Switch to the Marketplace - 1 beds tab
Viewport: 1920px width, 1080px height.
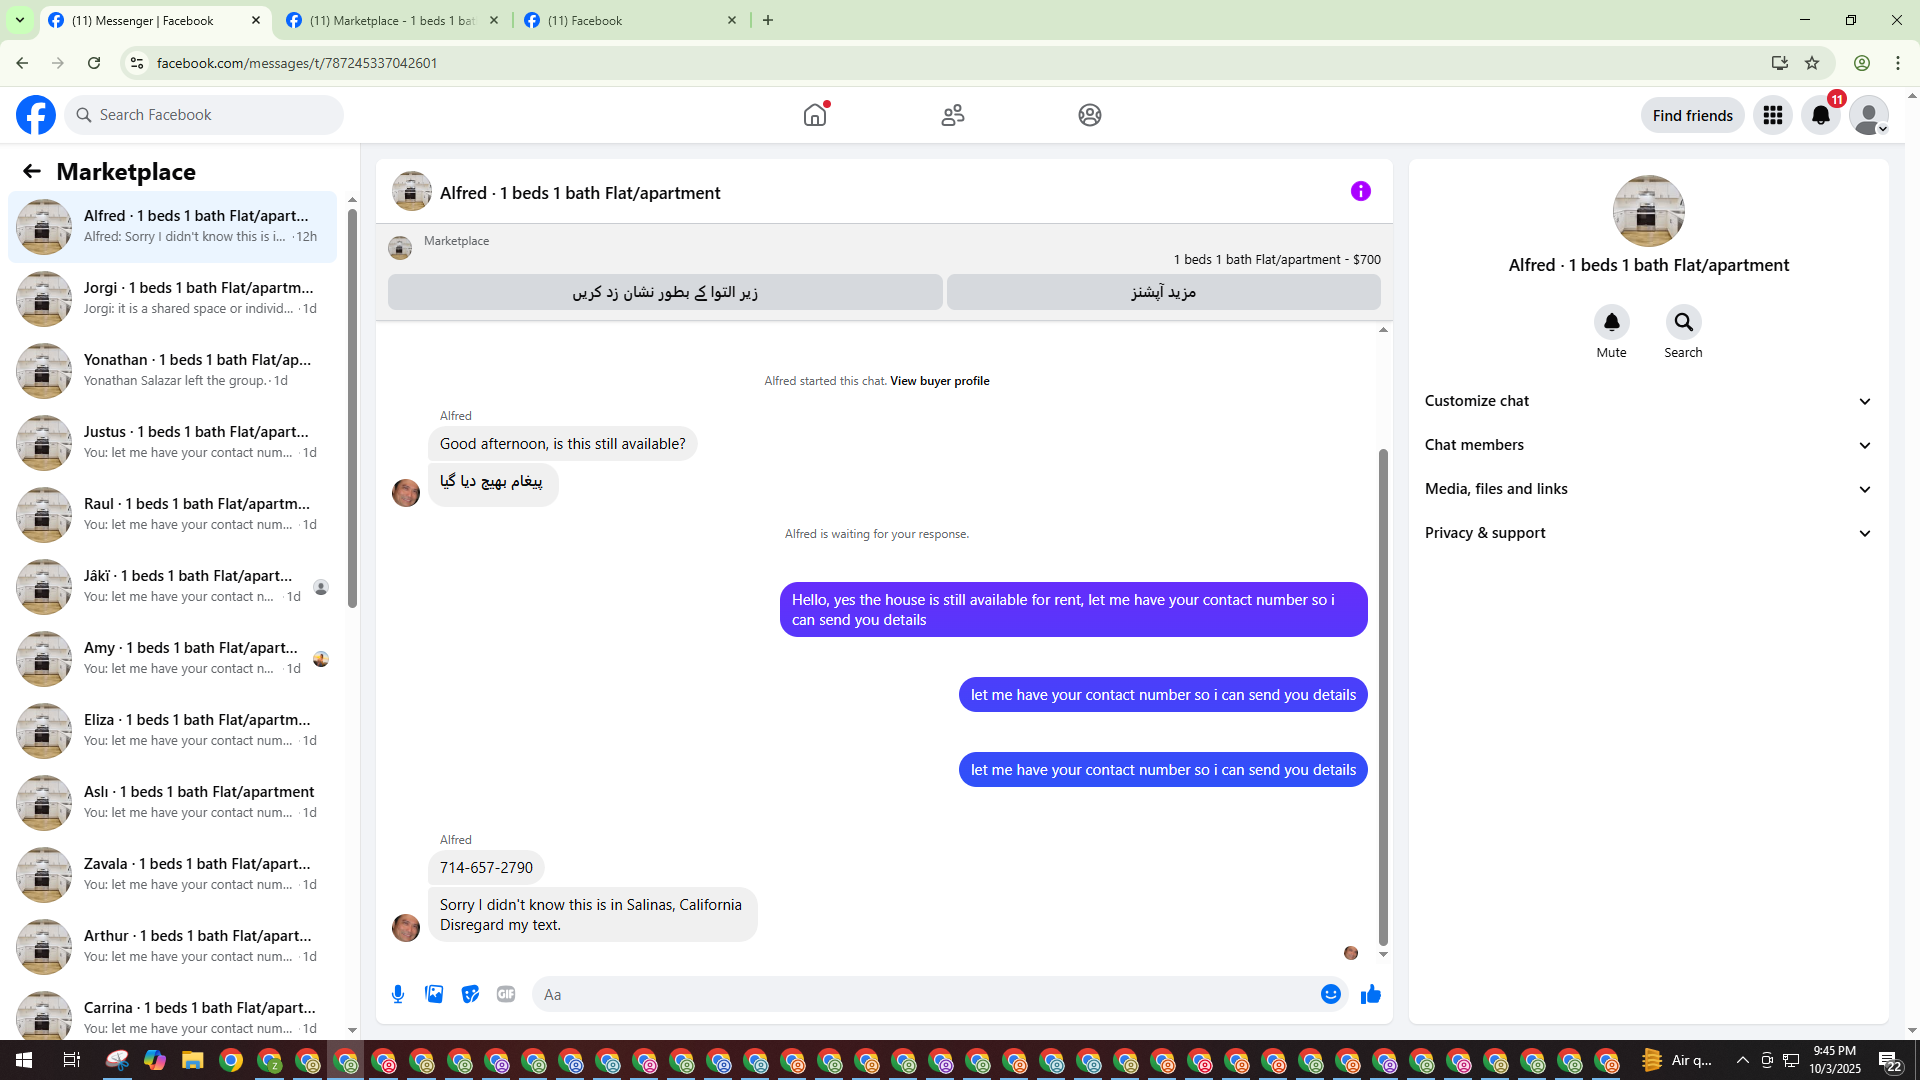(392, 20)
